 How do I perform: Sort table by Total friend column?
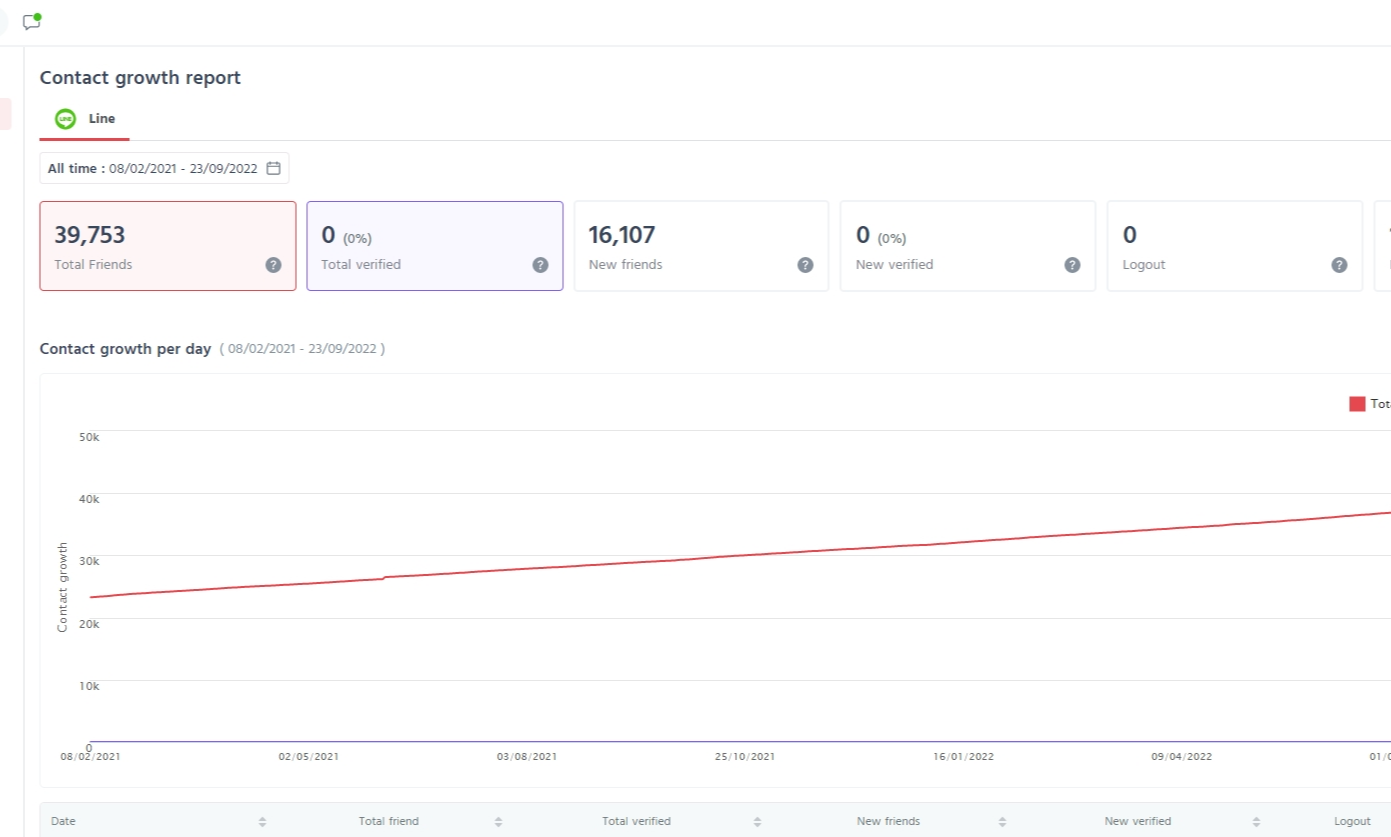point(498,821)
